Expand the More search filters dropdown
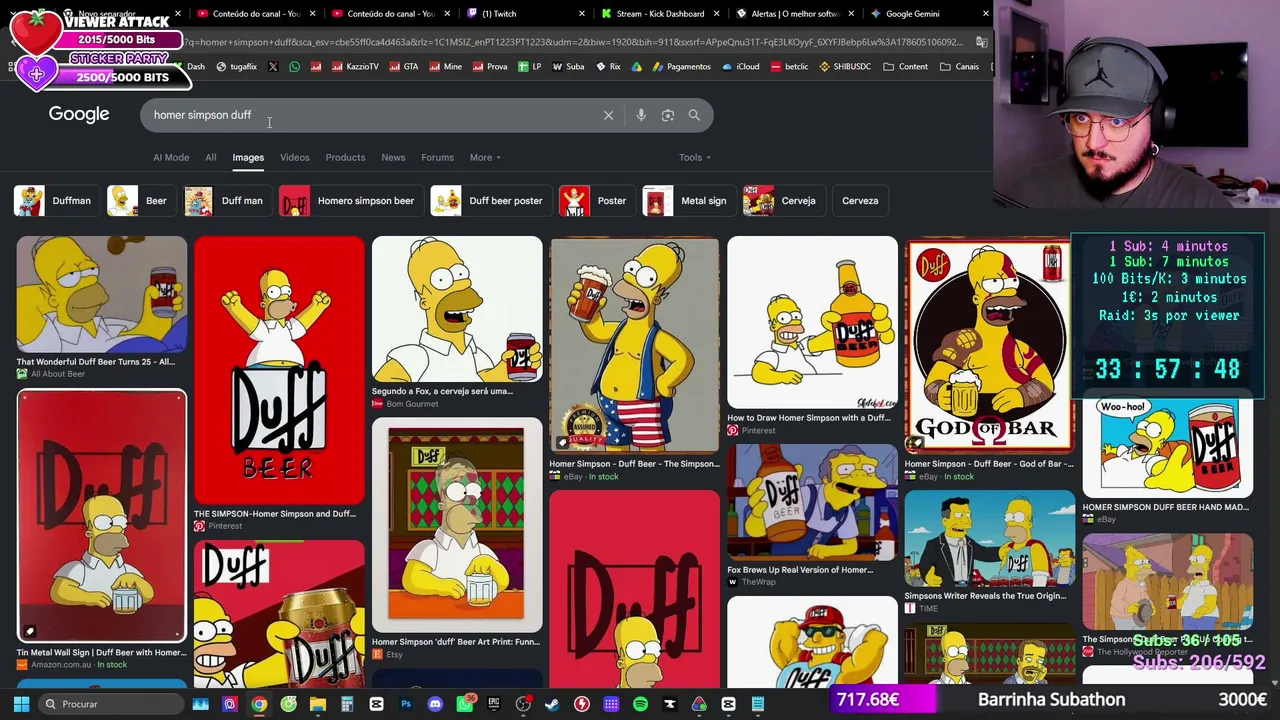 485,157
